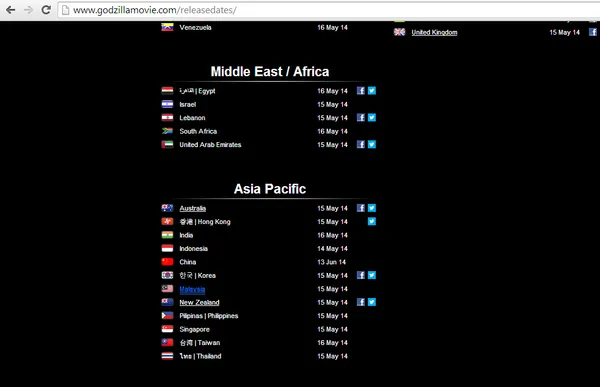Image resolution: width=600 pixels, height=387 pixels.
Task: Open the United Kingdom link
Action: (434, 33)
